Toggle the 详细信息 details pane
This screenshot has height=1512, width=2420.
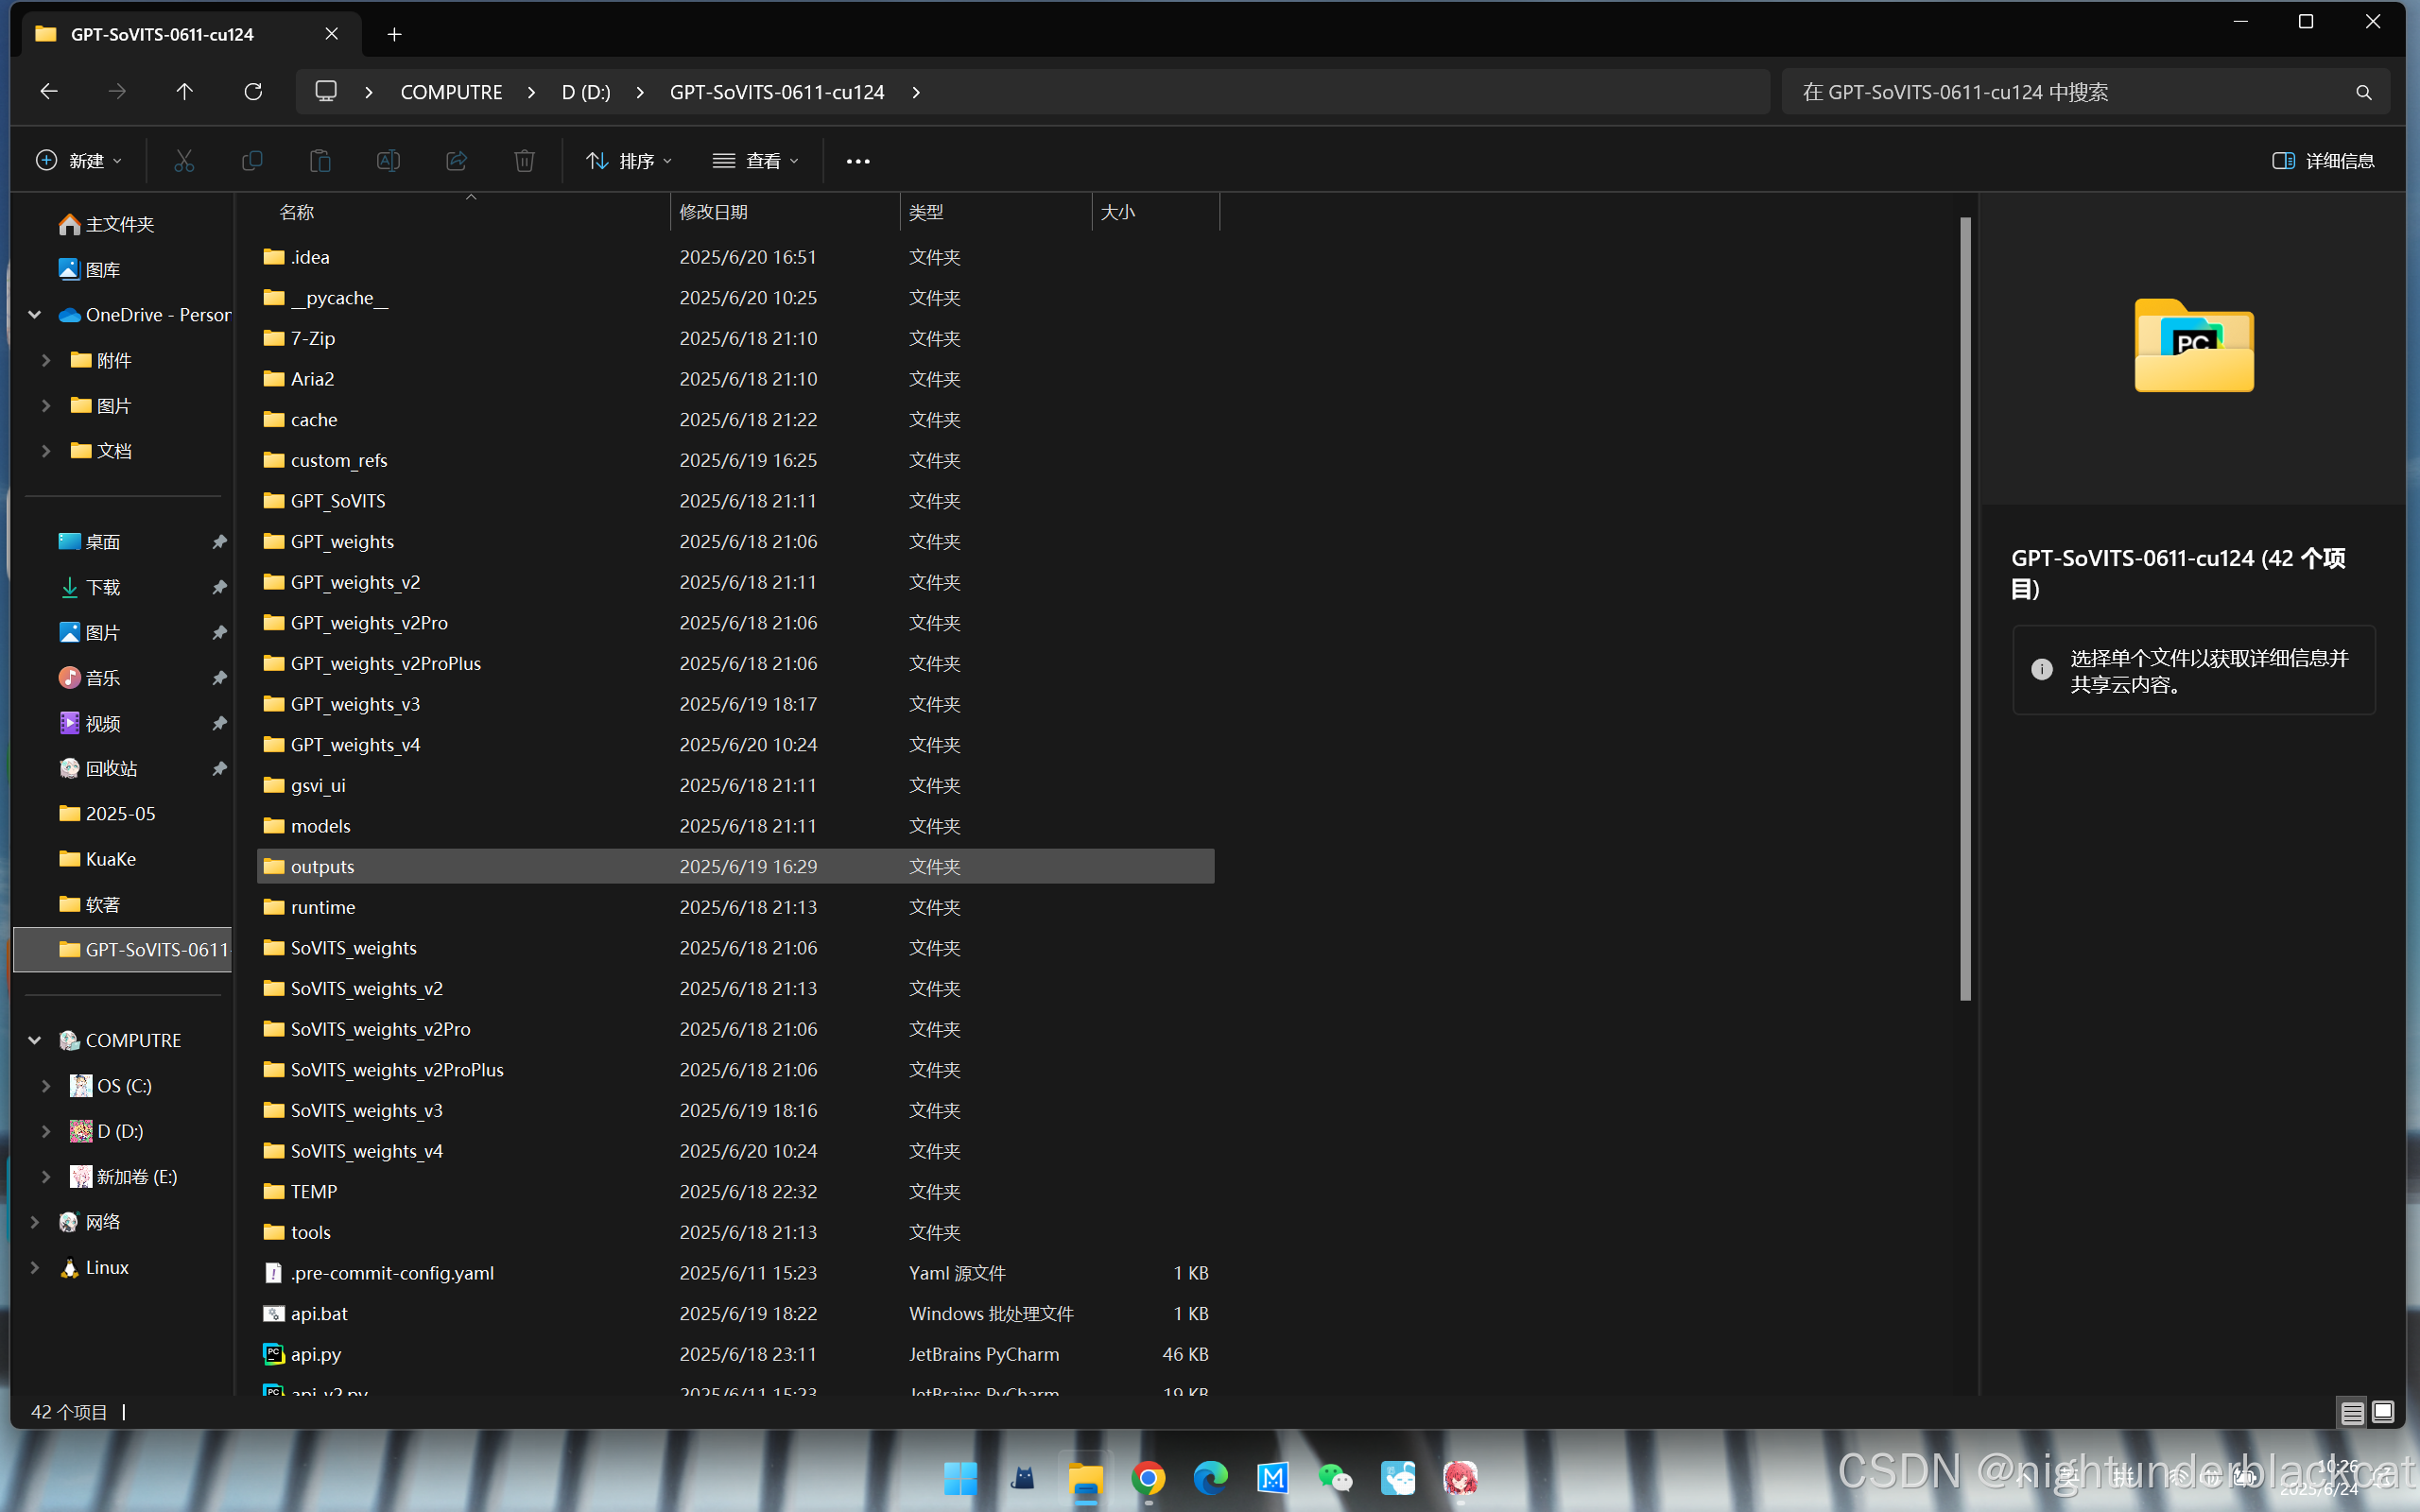[x=2323, y=161]
